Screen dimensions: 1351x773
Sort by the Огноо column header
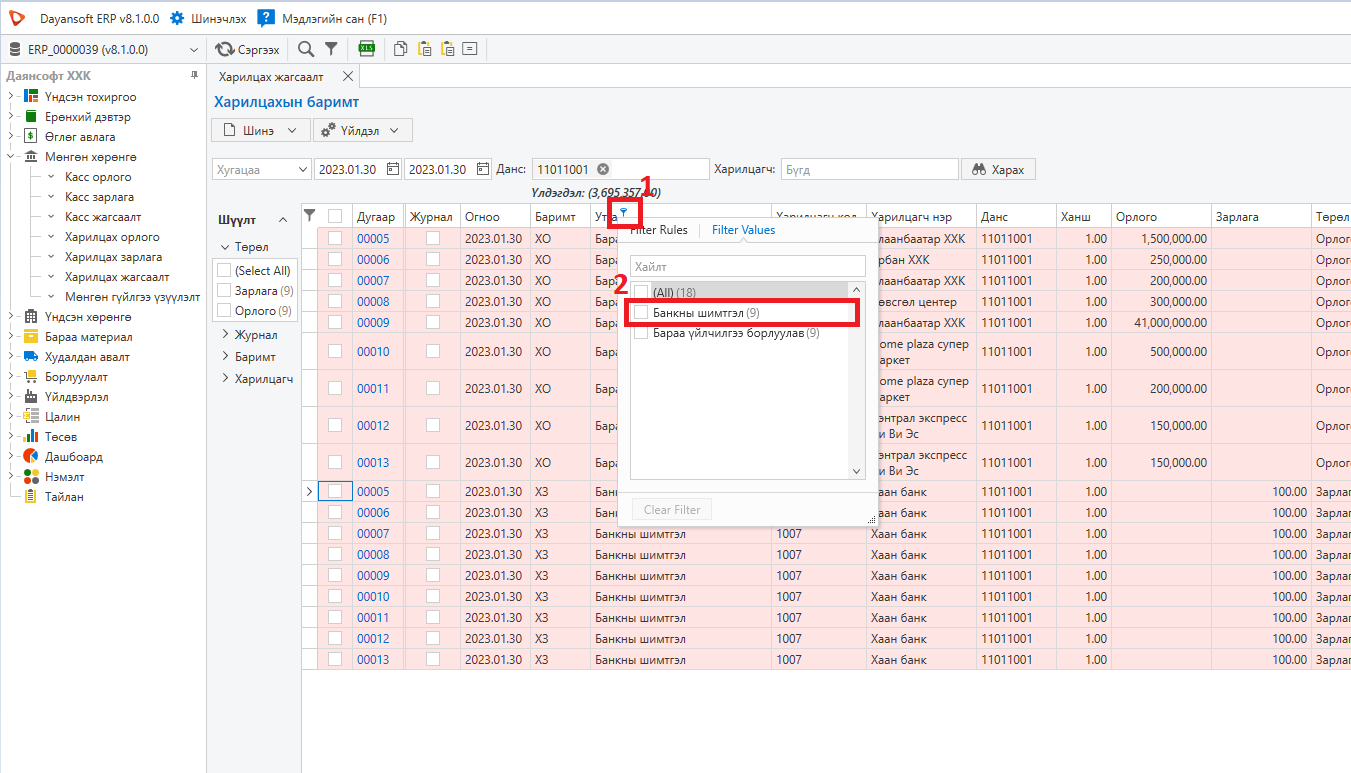pos(495,216)
